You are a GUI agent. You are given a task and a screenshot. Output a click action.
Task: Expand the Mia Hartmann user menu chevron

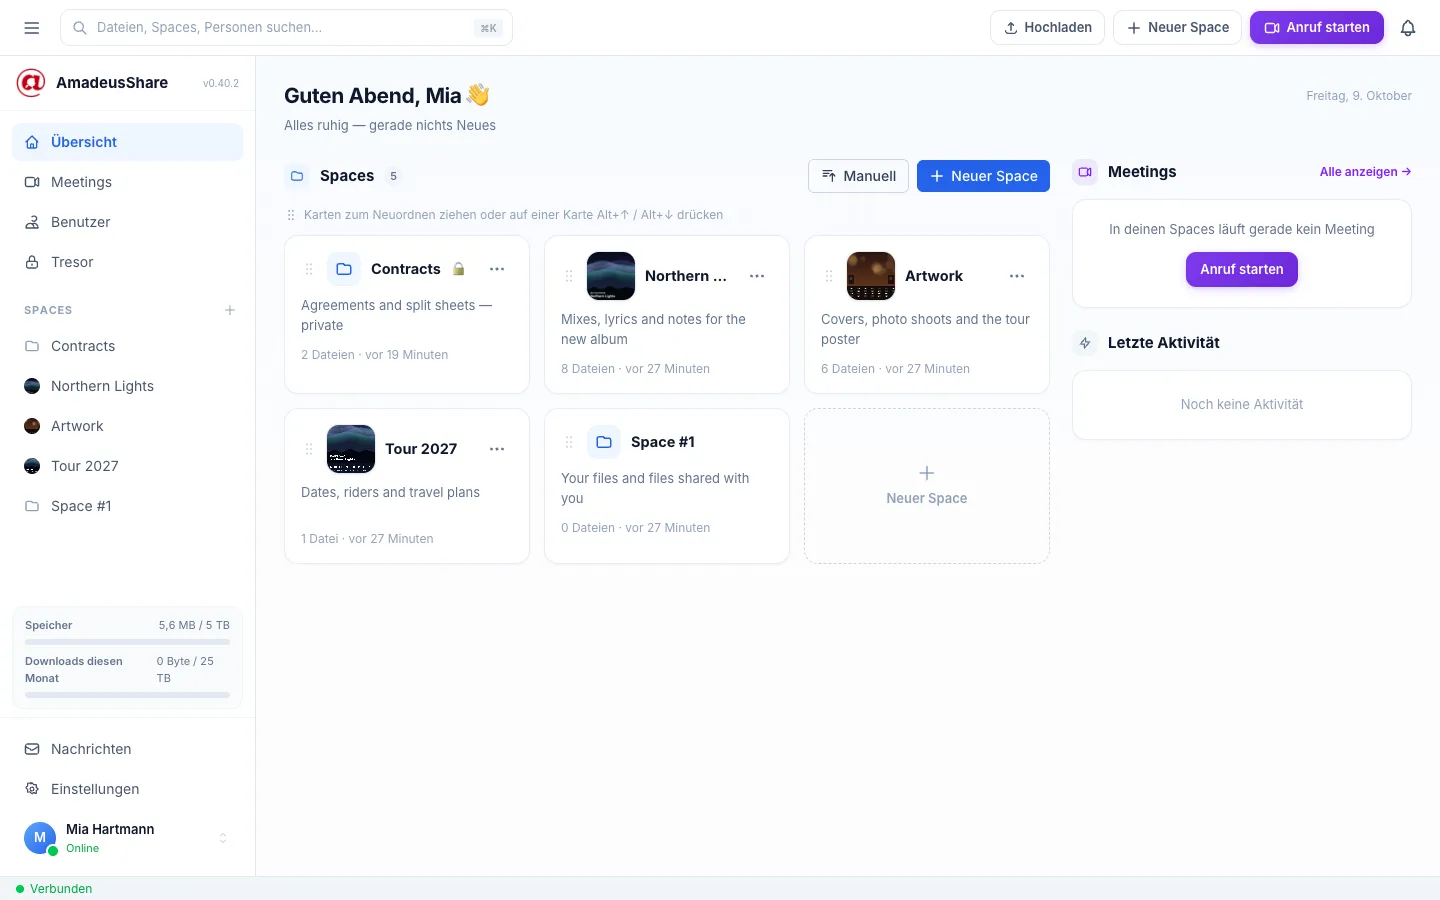click(223, 838)
